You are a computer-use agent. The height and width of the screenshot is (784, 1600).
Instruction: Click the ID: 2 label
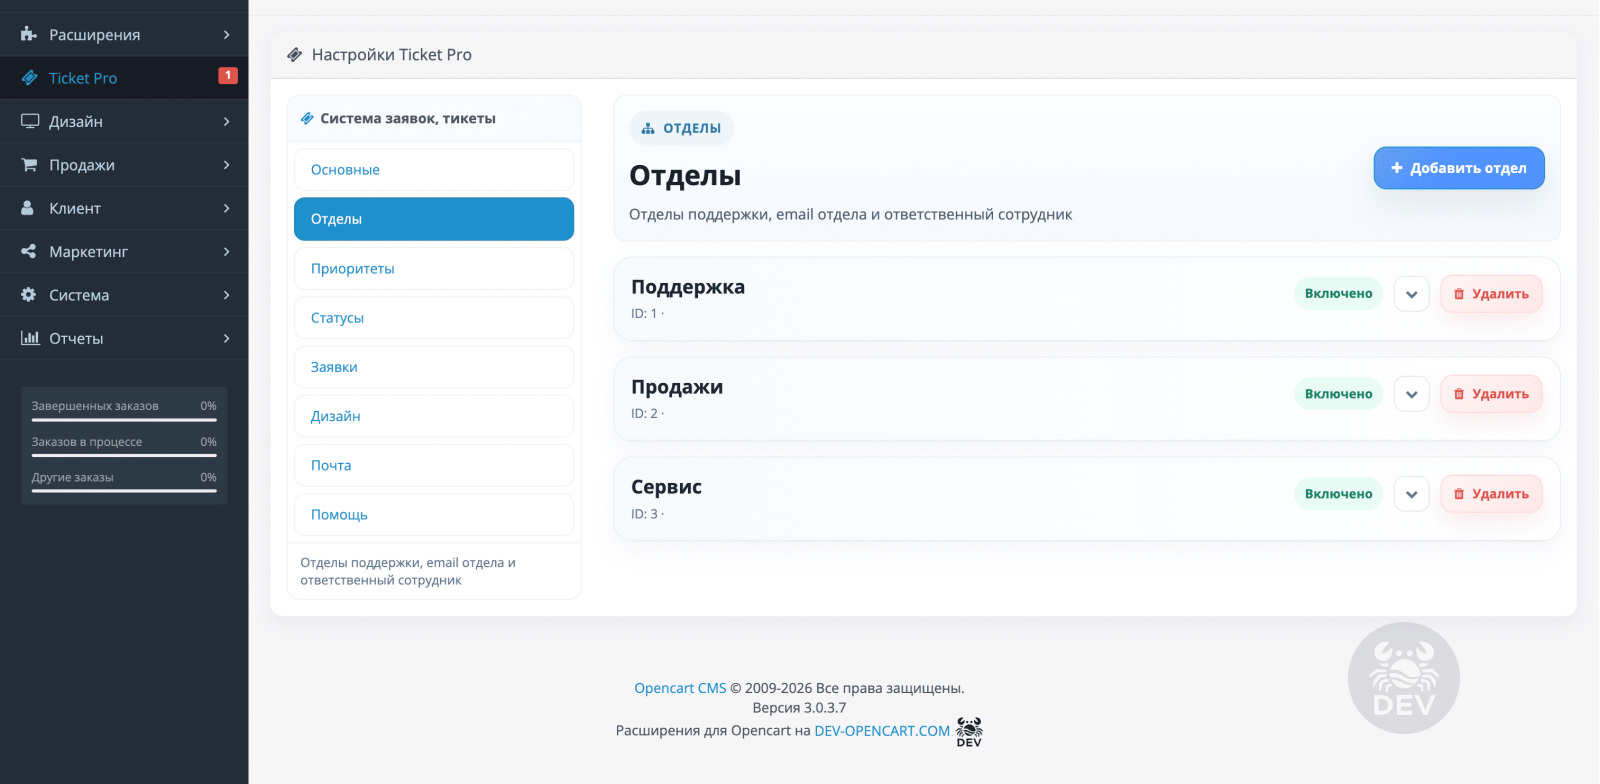tap(645, 414)
